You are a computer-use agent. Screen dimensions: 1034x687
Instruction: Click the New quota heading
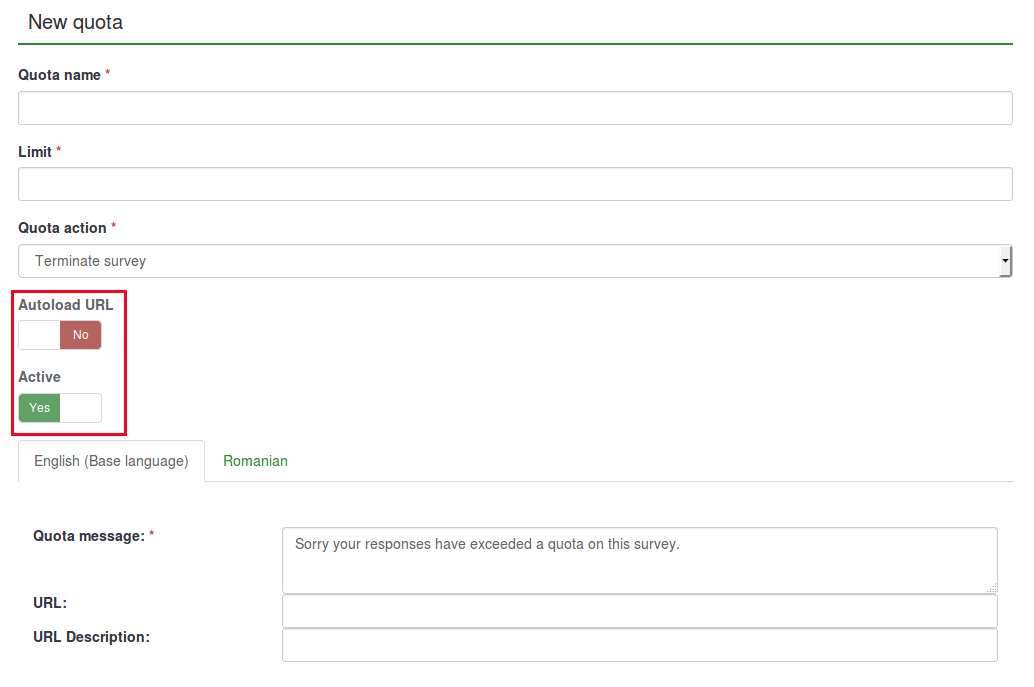click(x=75, y=22)
